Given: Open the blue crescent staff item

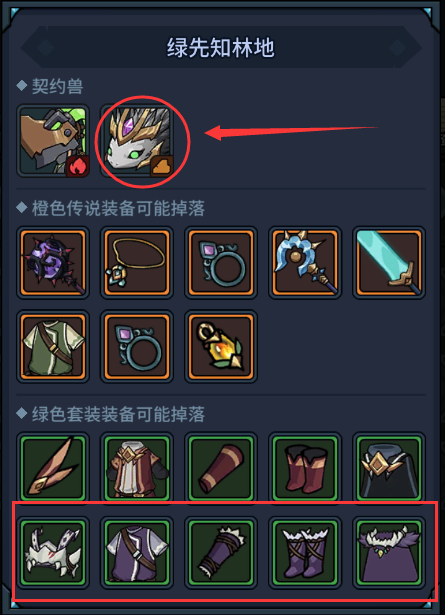Looking at the screenshot, I should 305,262.
